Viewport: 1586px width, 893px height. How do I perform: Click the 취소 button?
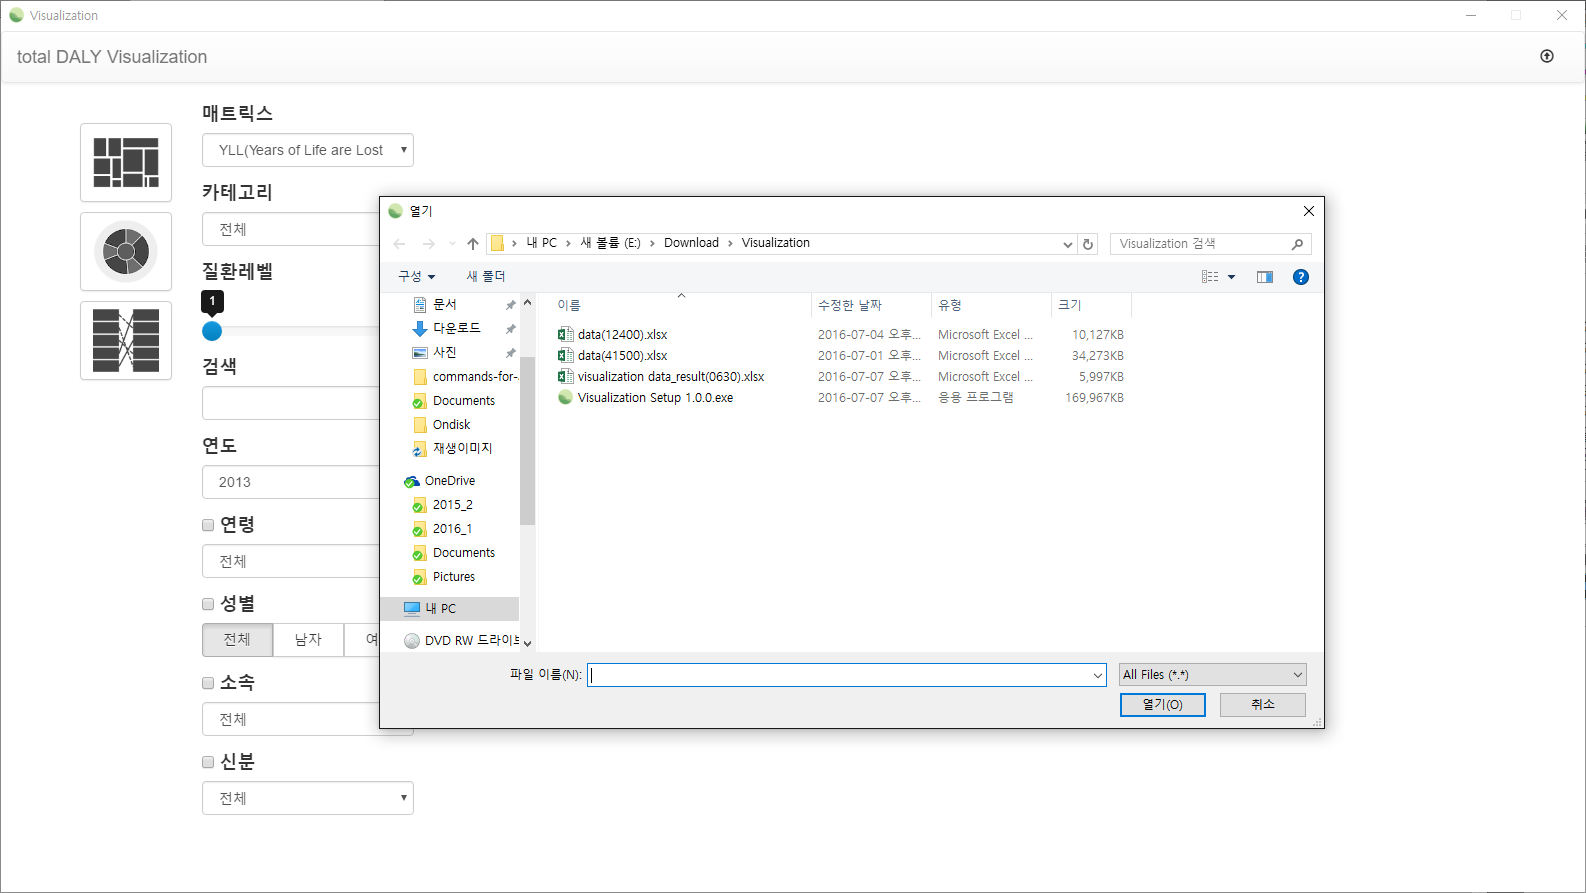coord(1262,705)
